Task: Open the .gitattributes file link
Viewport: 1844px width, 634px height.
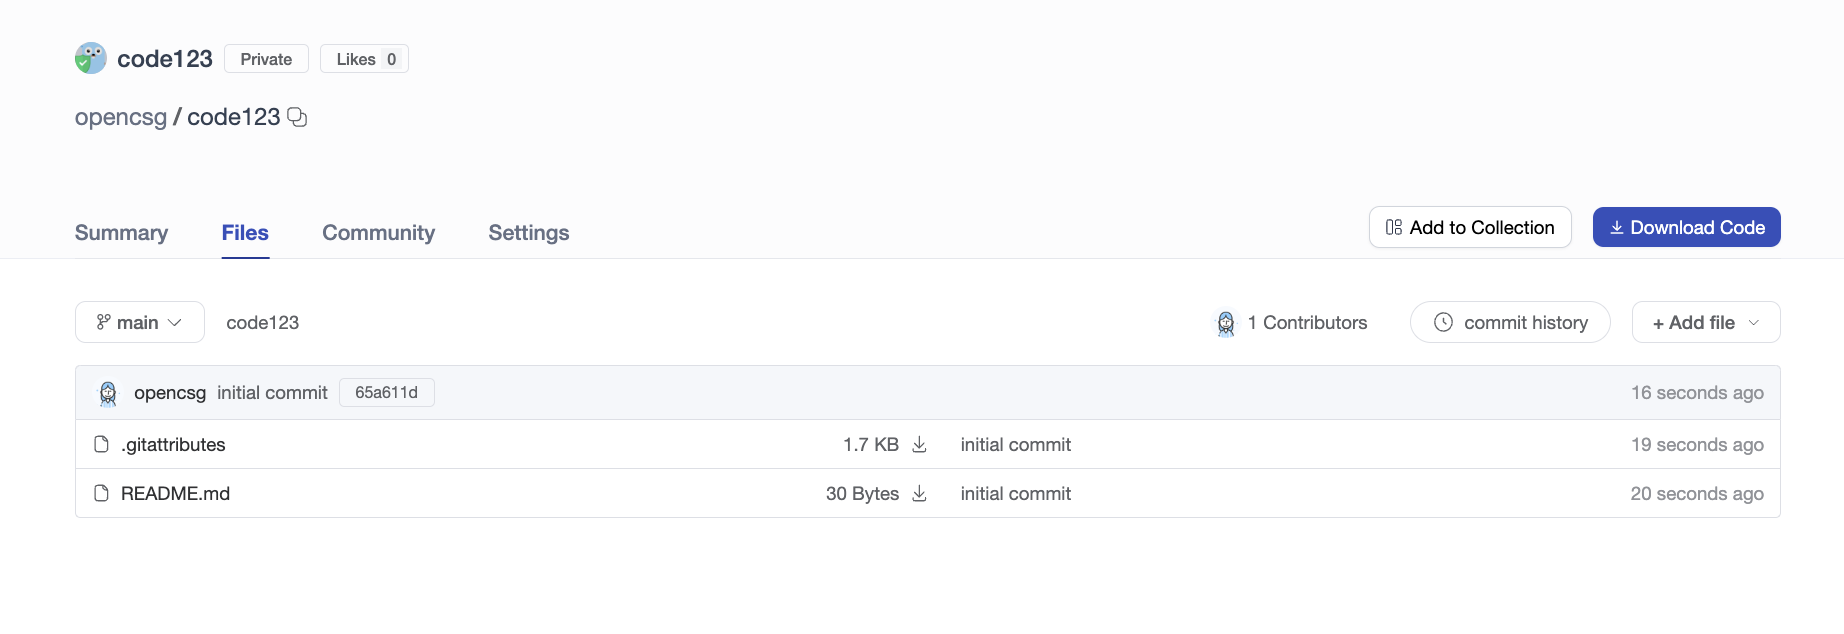Action: [x=173, y=444]
